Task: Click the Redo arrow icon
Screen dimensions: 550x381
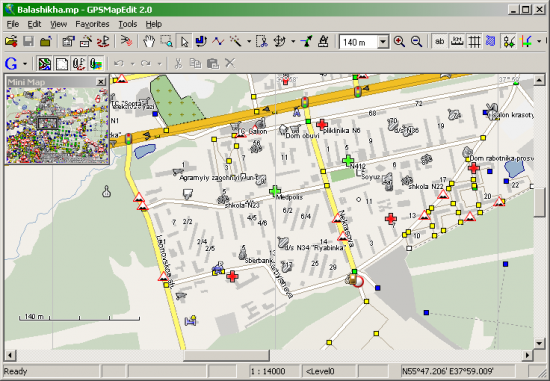Action: 146,64
